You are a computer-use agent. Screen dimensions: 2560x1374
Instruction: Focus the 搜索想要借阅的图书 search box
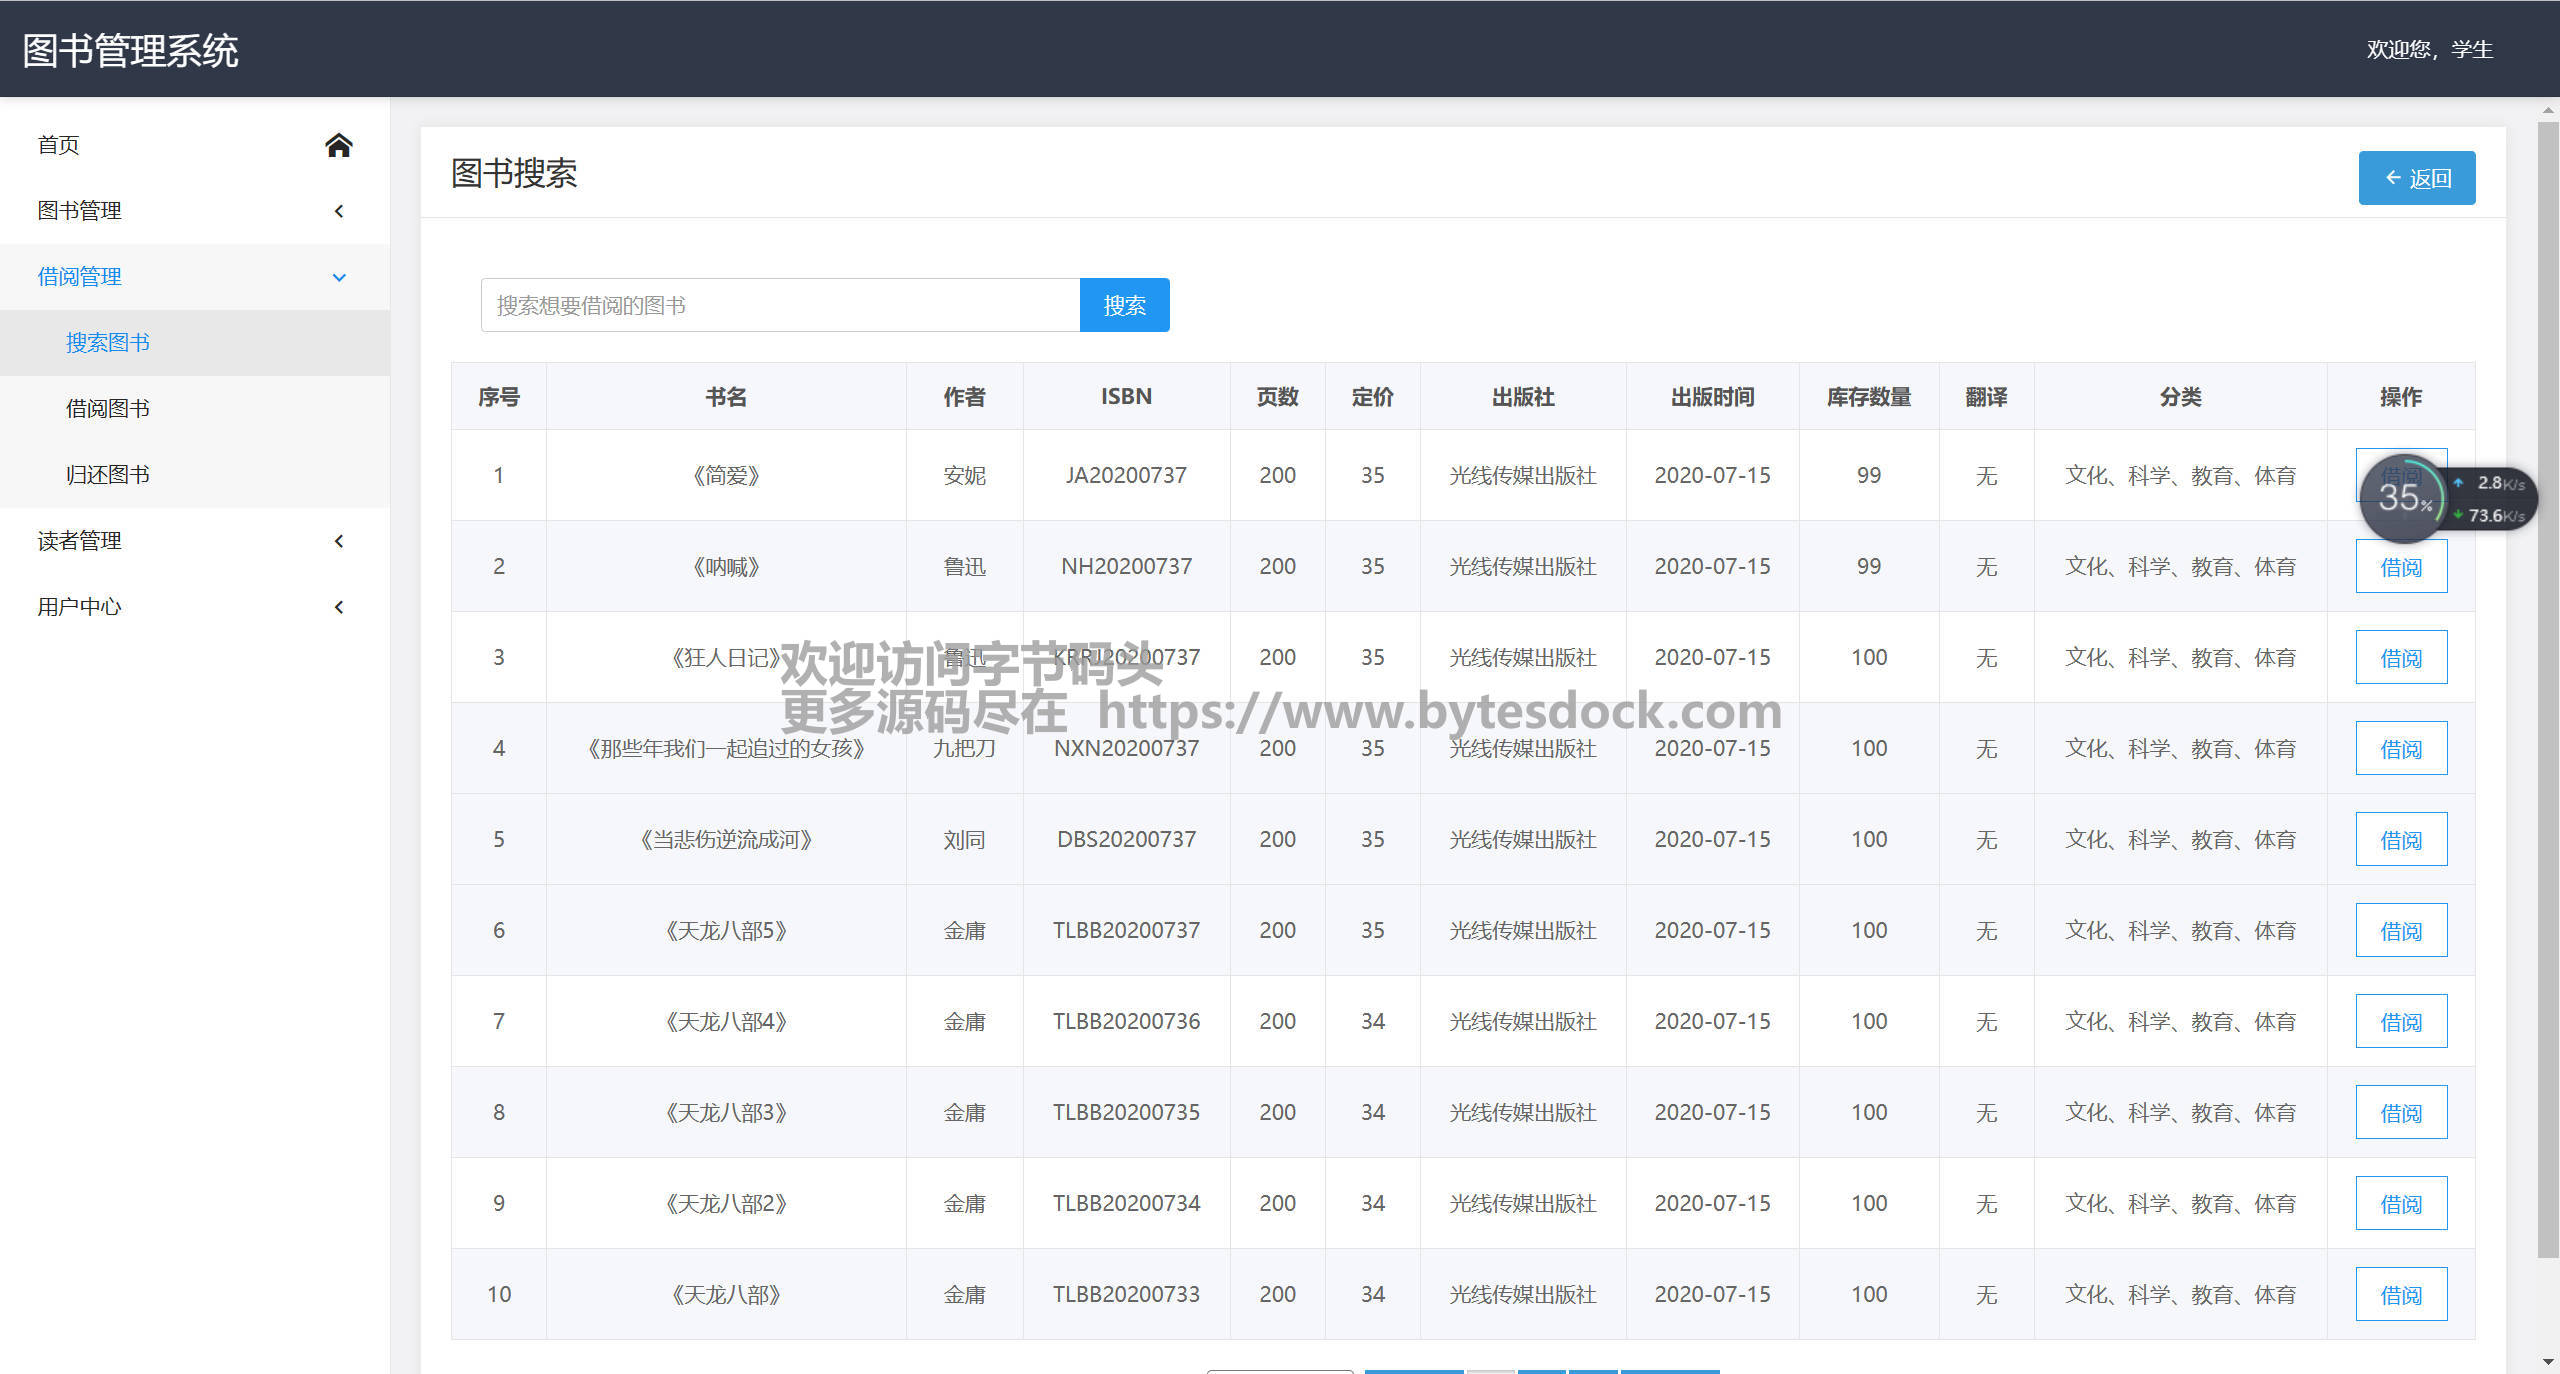click(780, 305)
